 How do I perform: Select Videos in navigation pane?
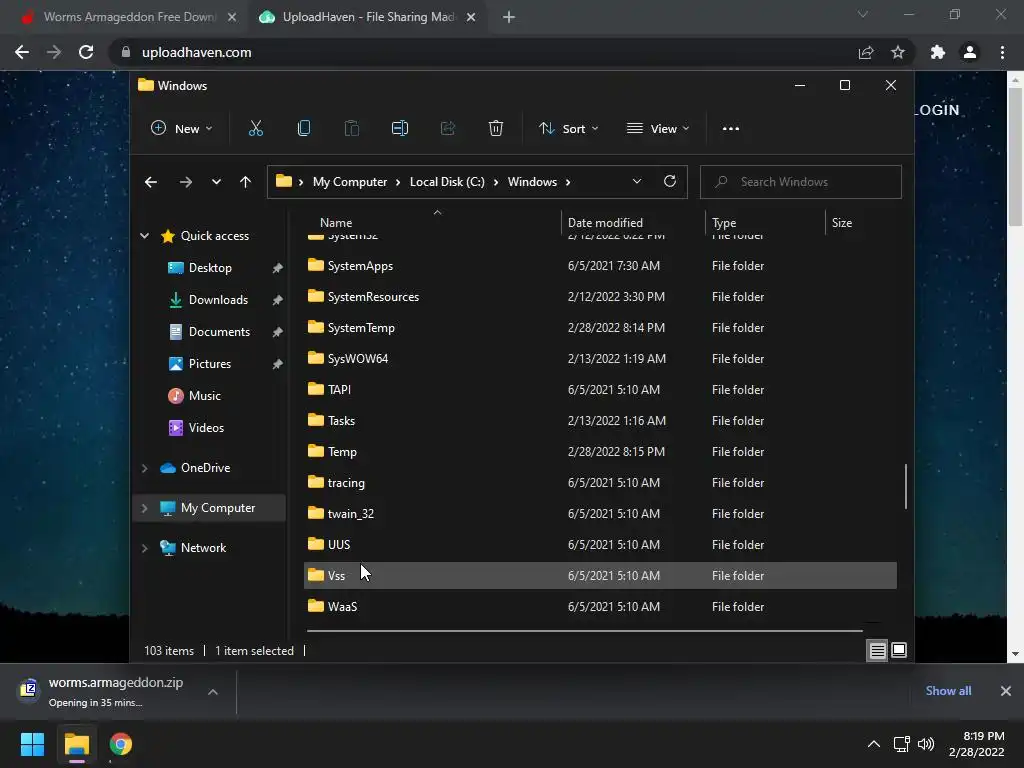(x=206, y=428)
